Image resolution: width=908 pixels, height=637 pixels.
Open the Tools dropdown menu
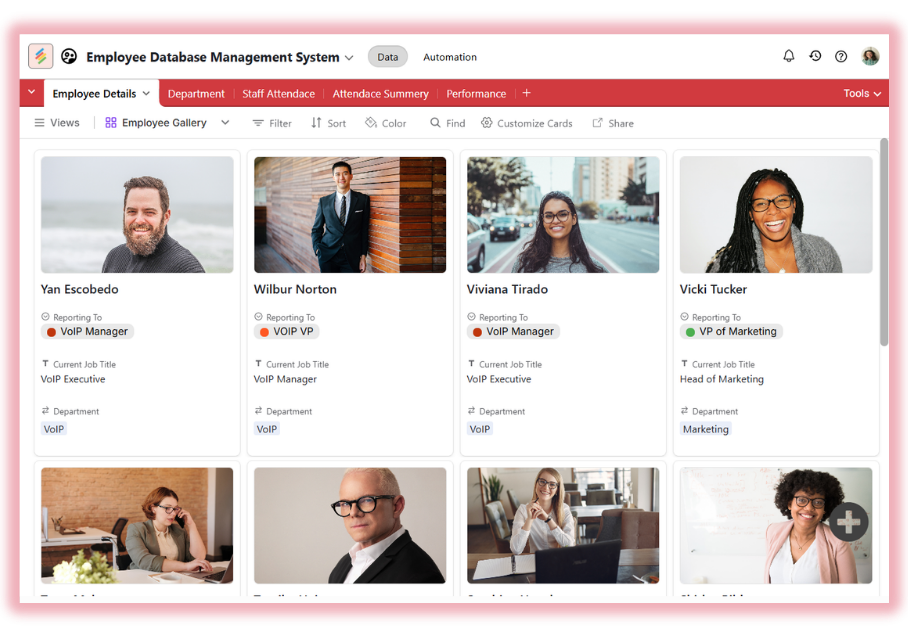click(x=862, y=94)
